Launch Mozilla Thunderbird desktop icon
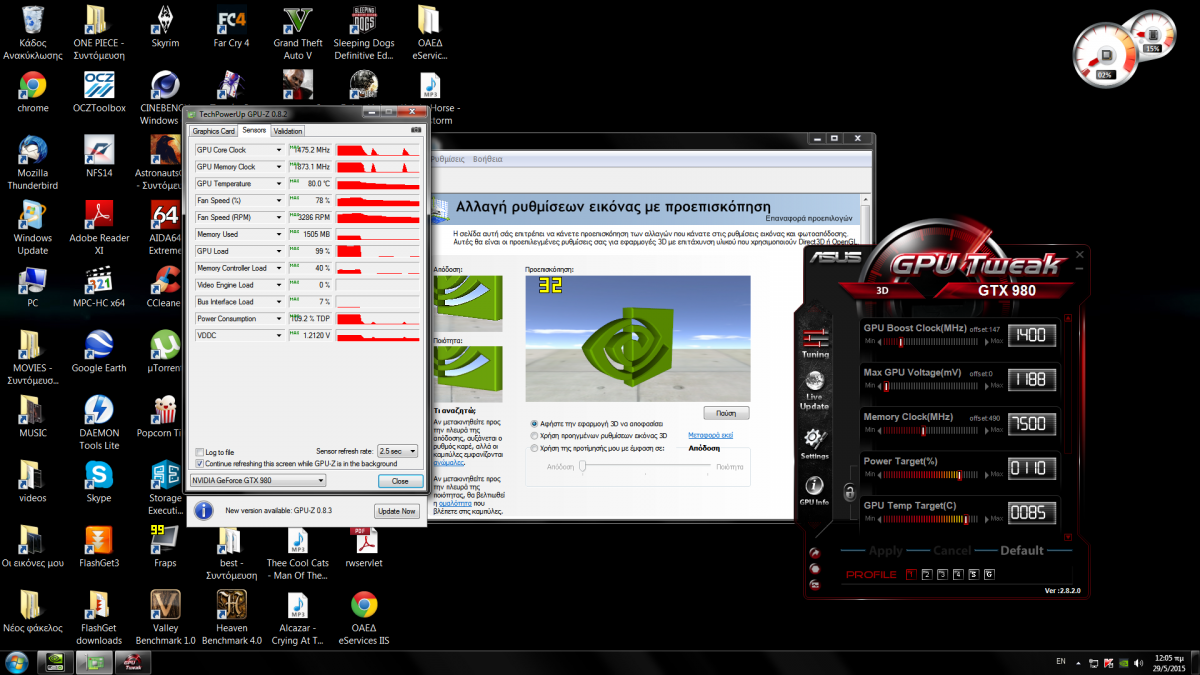This screenshot has height=675, width=1200. [x=32, y=163]
